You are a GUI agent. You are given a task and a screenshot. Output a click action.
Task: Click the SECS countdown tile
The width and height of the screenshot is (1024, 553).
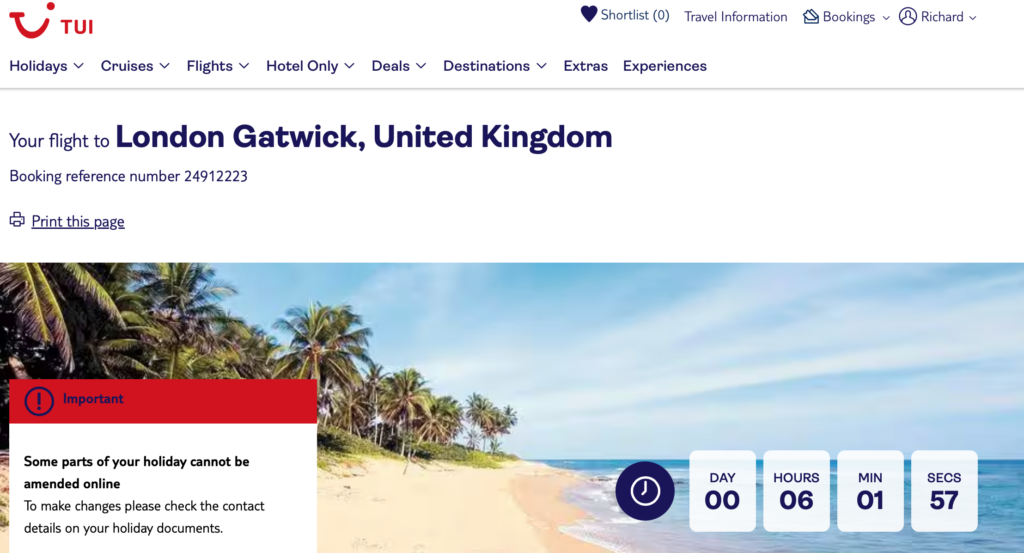(x=944, y=491)
